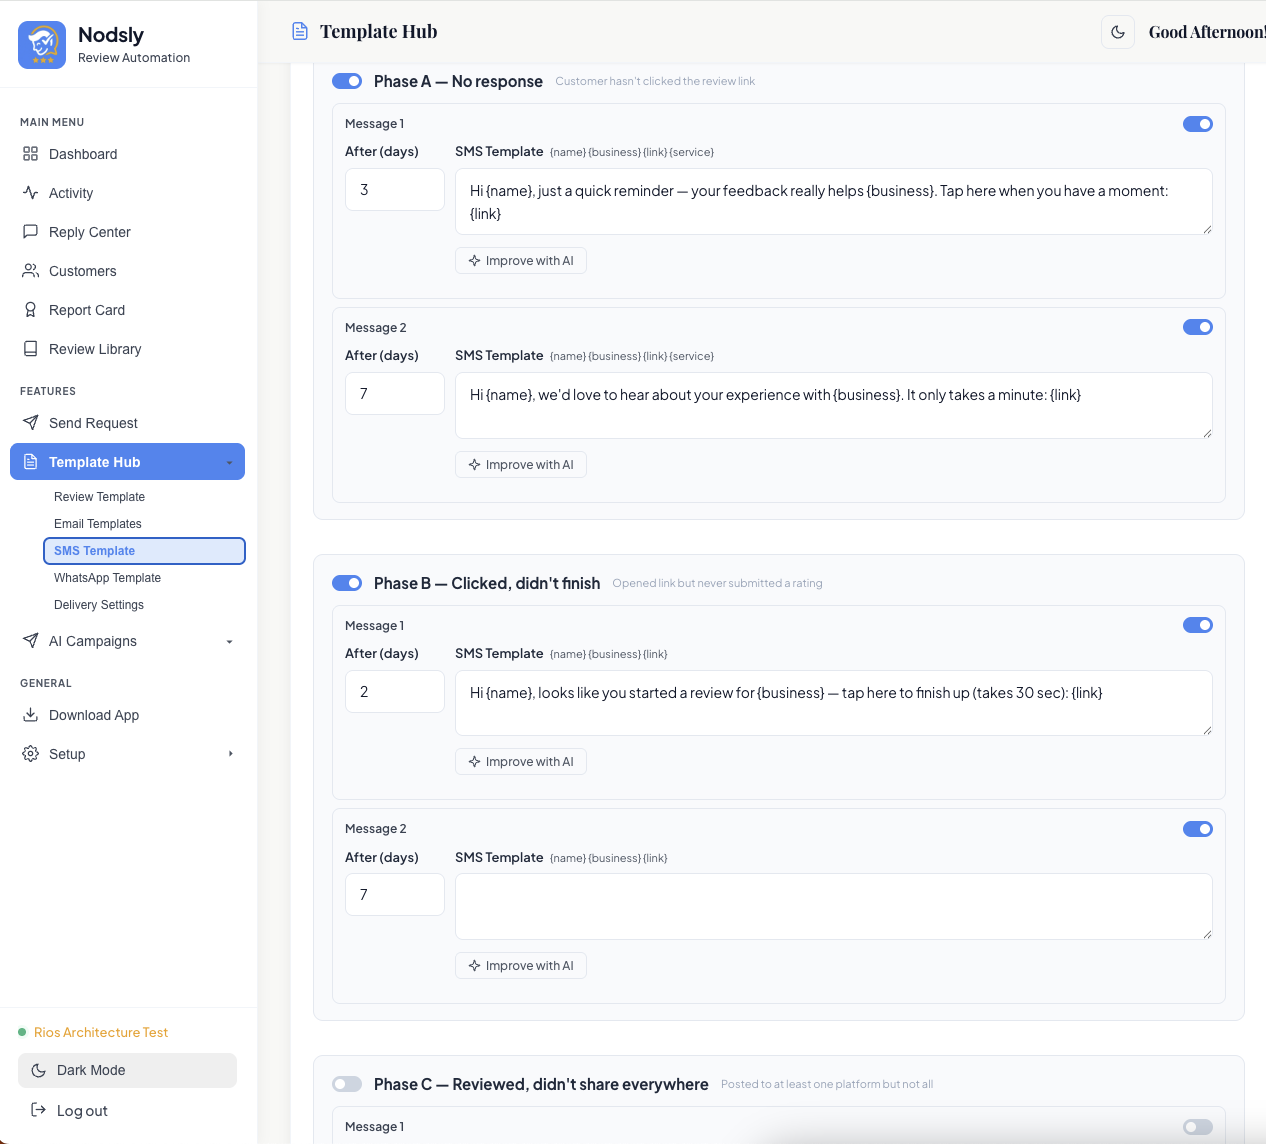1266x1144 pixels.
Task: Click the Setup gear icon
Action: click(x=31, y=754)
